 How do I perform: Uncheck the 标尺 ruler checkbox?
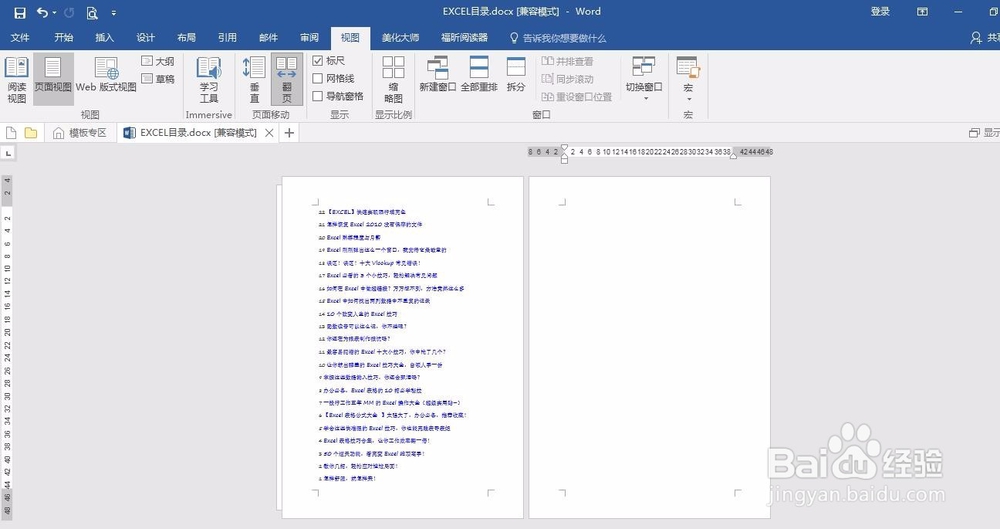[x=329, y=61]
